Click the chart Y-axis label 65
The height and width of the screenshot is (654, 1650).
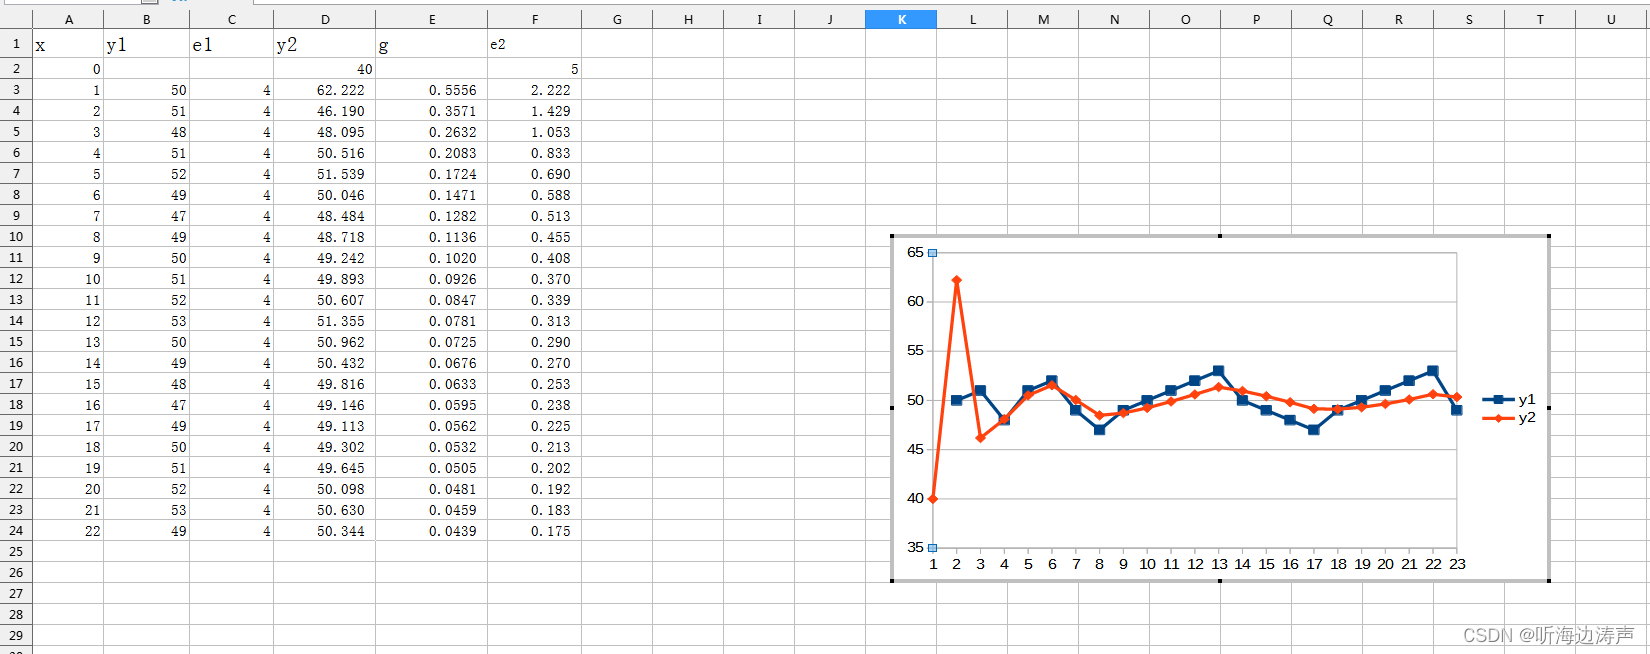[915, 252]
